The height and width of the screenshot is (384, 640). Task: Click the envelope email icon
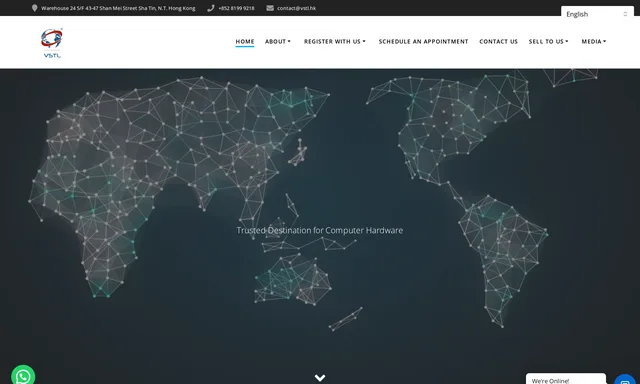click(270, 8)
